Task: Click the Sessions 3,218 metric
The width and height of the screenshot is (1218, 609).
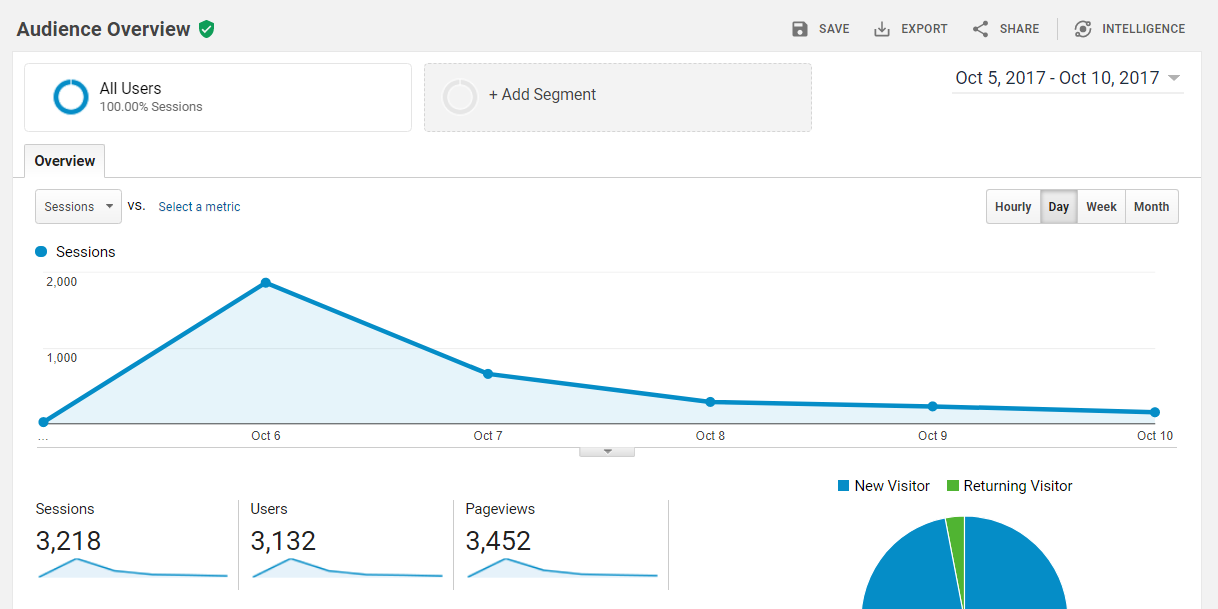Action: [x=68, y=541]
